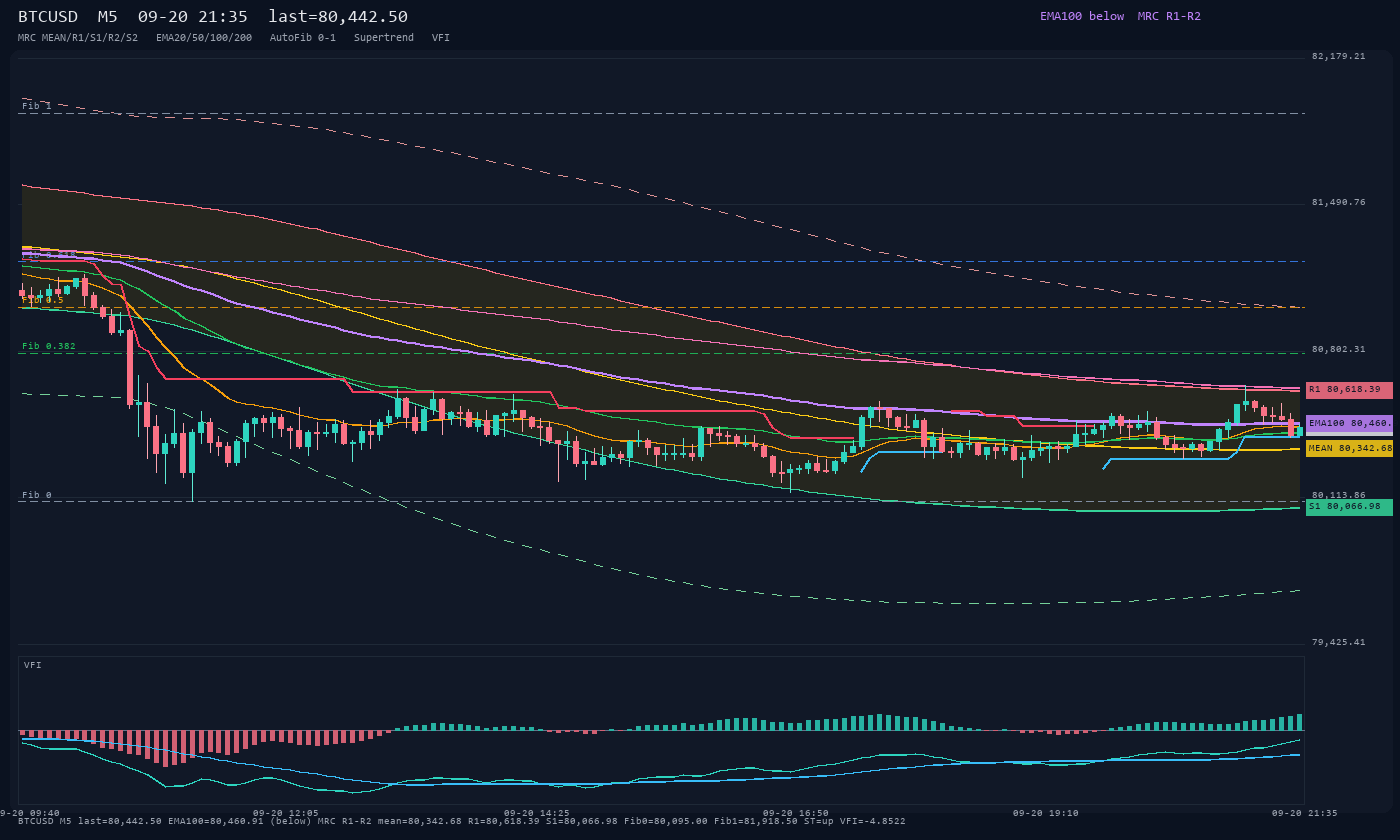
Task: Click the last=80,442.50 price in the title
Action: point(338,17)
